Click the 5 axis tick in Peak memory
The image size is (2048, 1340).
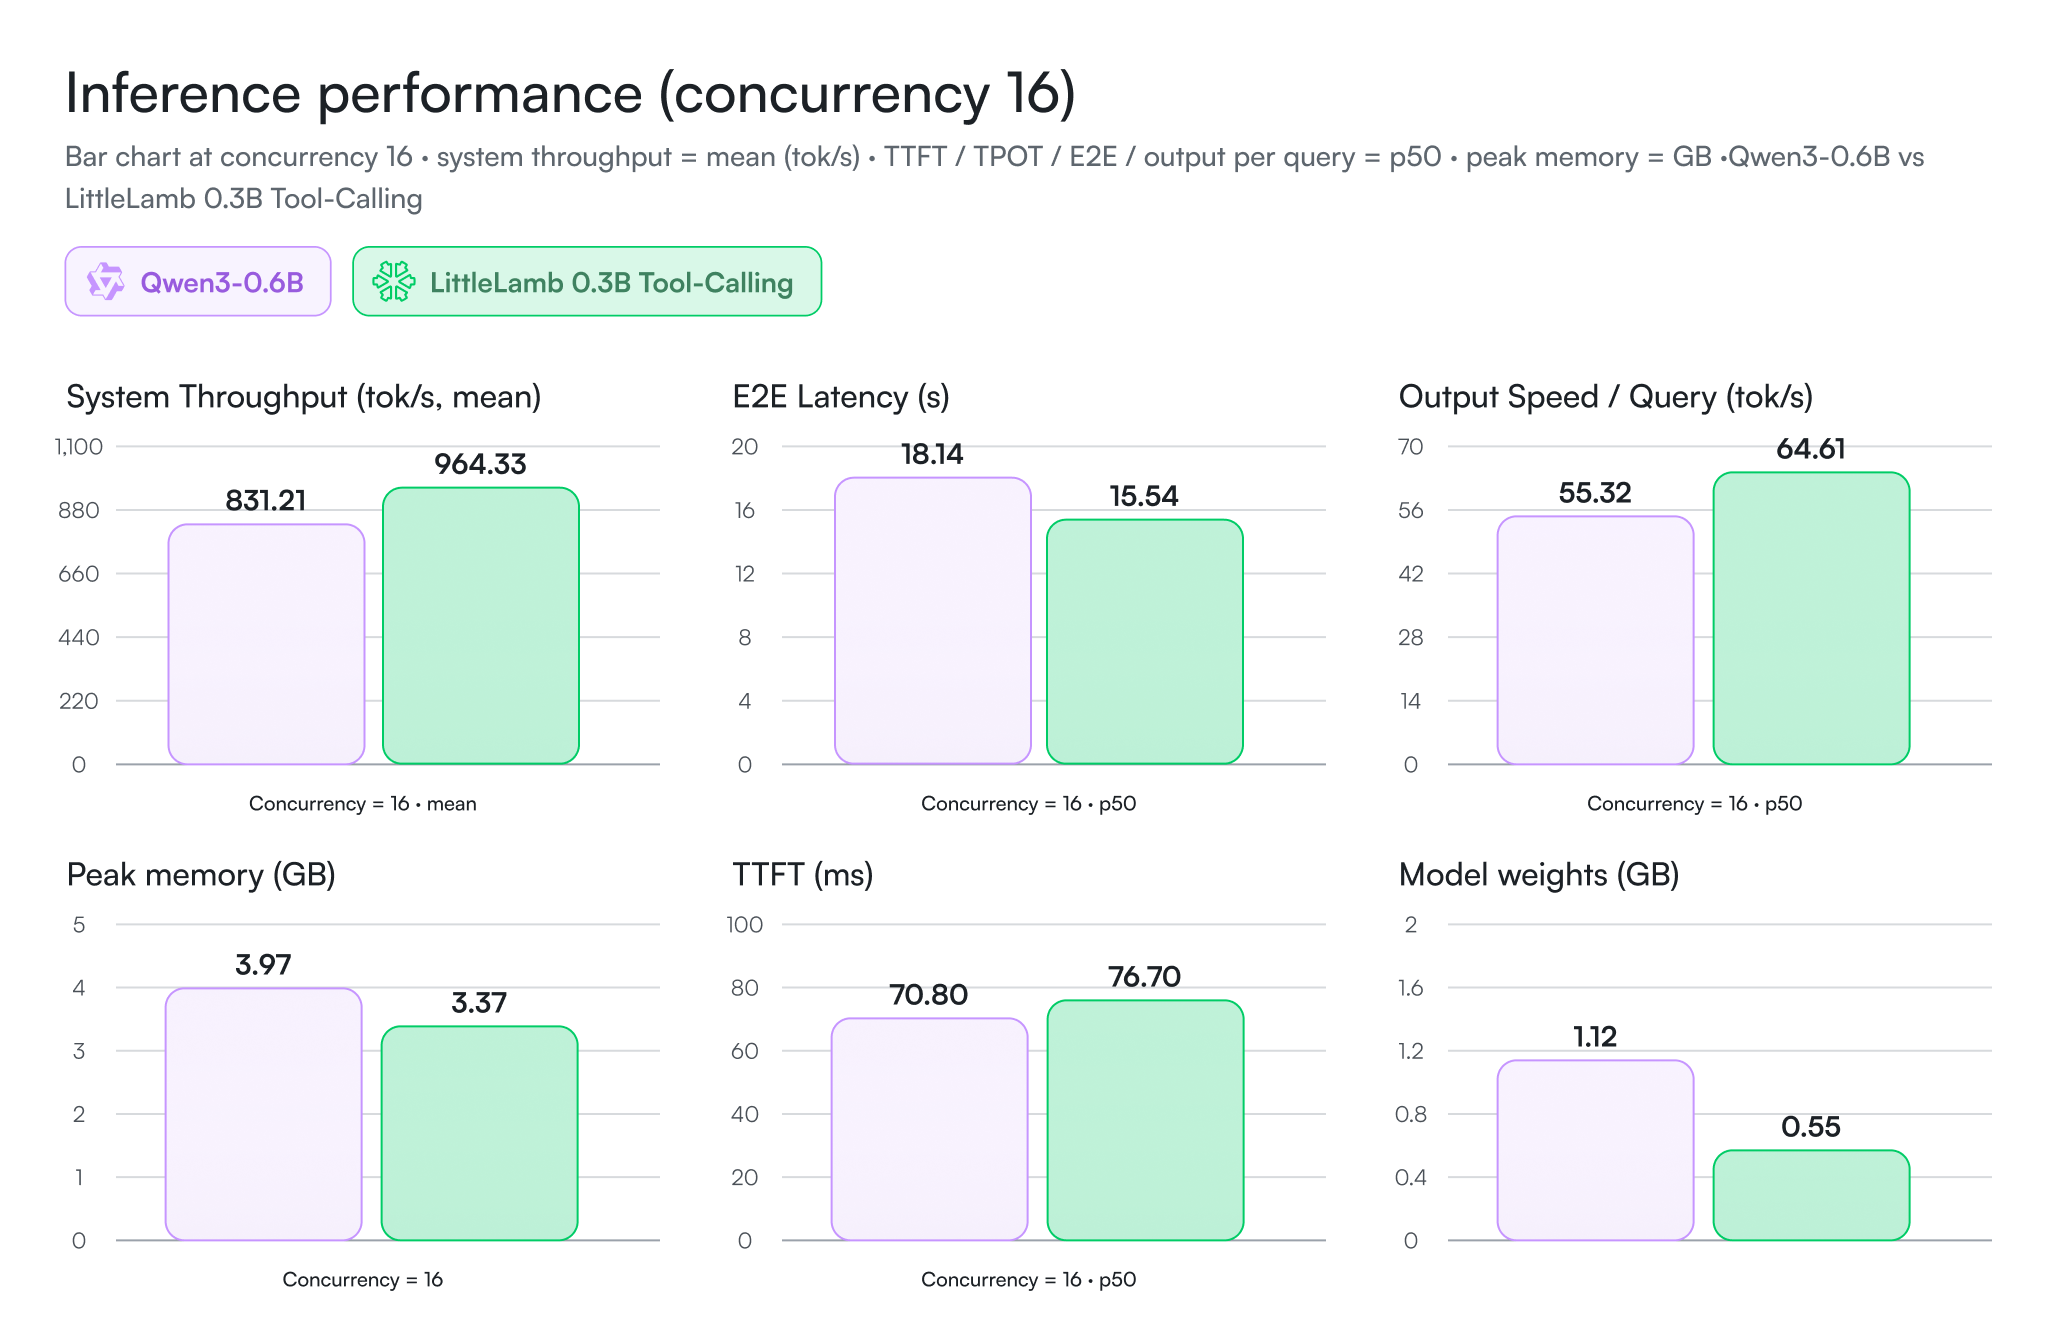pos(79,924)
